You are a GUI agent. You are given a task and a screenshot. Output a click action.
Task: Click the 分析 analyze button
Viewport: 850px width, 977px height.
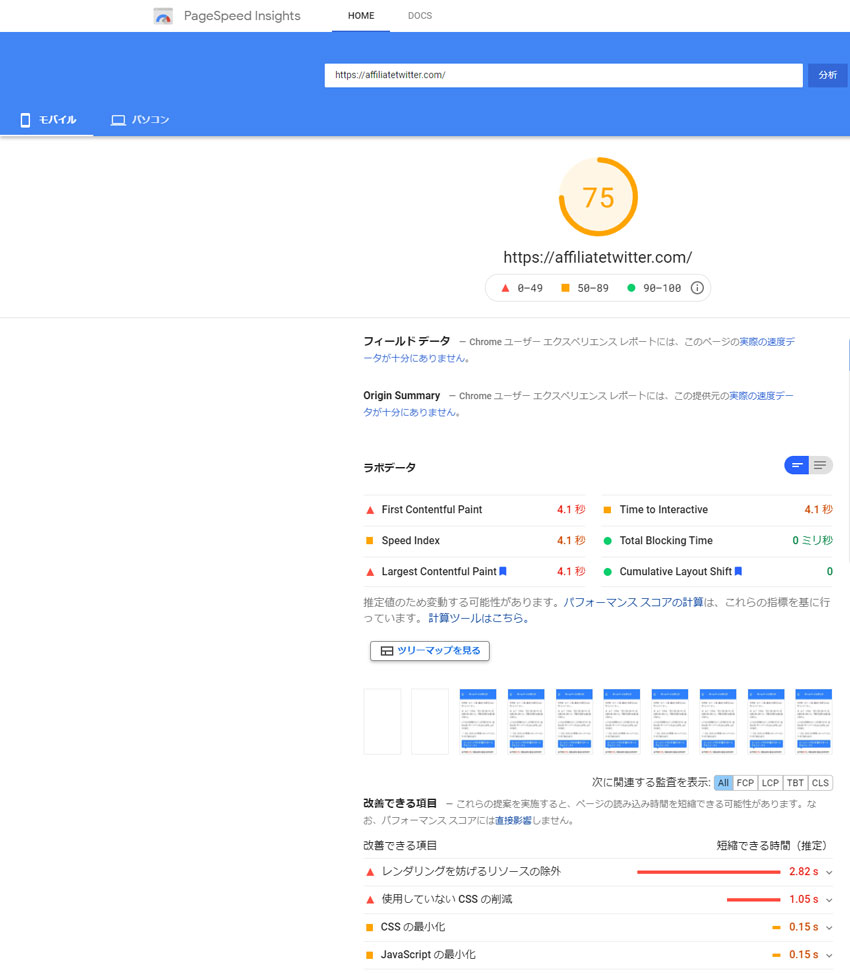(x=828, y=75)
